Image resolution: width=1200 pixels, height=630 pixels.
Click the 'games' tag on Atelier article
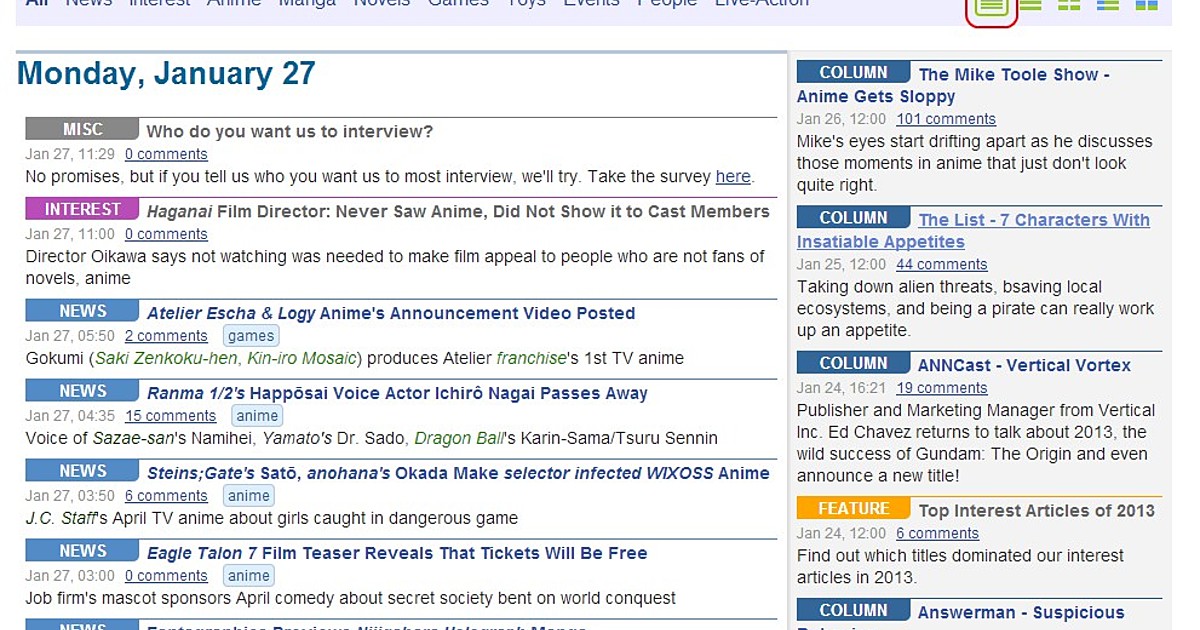point(250,336)
